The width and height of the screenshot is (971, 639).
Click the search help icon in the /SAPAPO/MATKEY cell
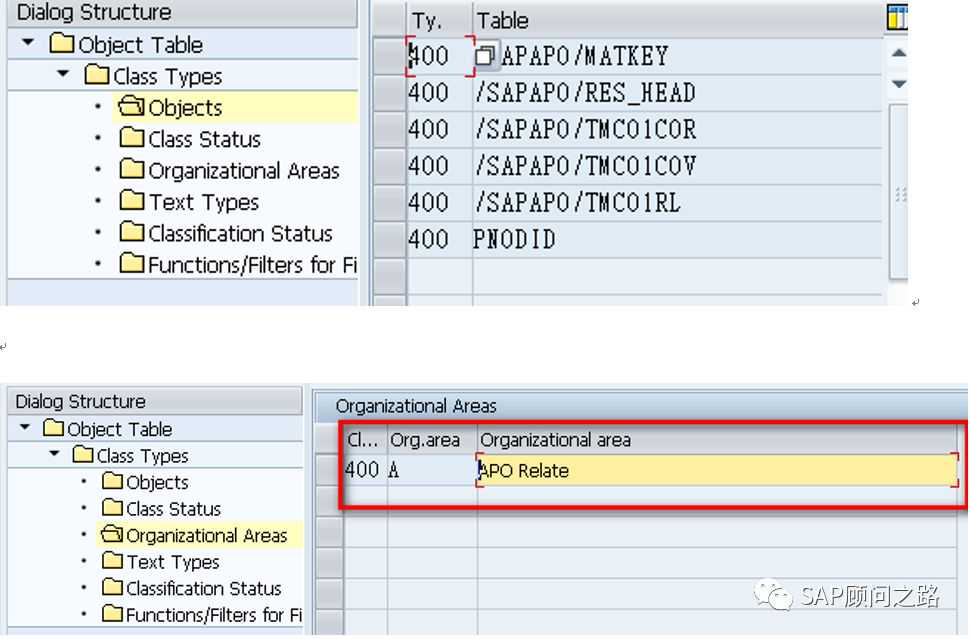tap(486, 56)
